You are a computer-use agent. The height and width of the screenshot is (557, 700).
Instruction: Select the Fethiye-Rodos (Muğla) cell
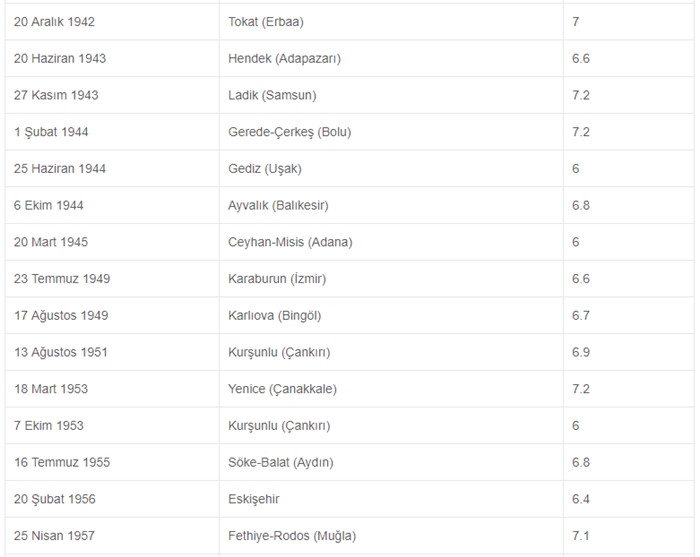[x=291, y=536]
